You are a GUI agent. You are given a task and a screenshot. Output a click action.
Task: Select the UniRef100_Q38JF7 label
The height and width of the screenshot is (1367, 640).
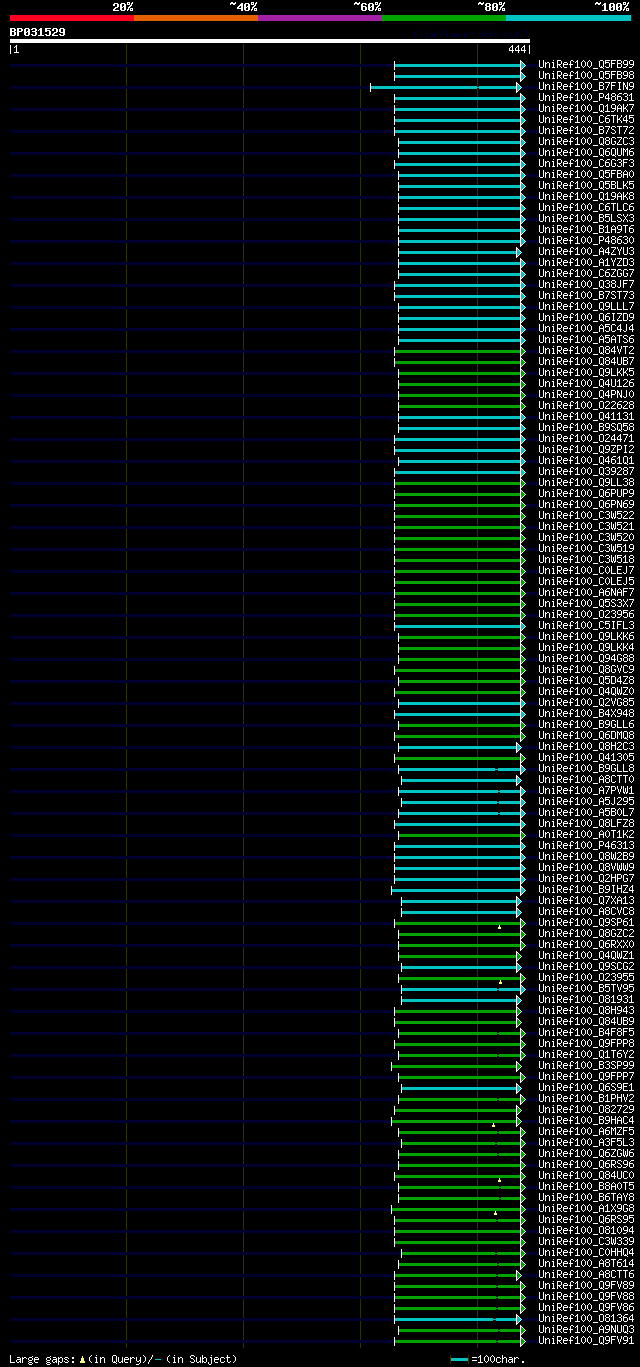pyautogui.click(x=586, y=284)
